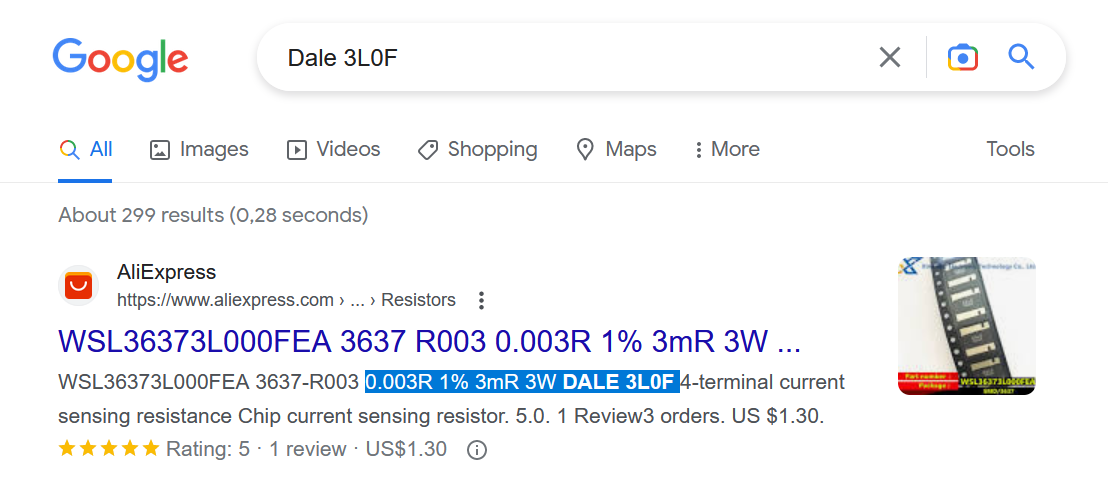Click the Maps tab pin icon
Image resolution: width=1108 pixels, height=487 pixels.
[585, 150]
